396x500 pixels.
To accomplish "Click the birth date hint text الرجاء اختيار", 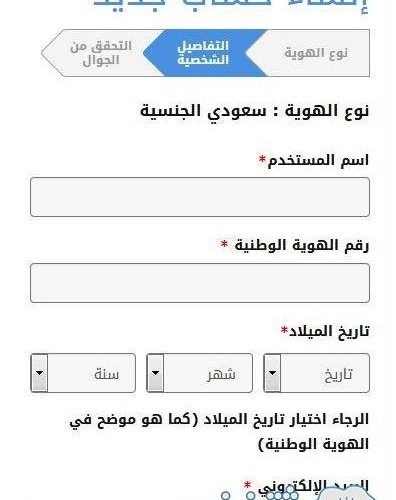I will (x=219, y=432).
